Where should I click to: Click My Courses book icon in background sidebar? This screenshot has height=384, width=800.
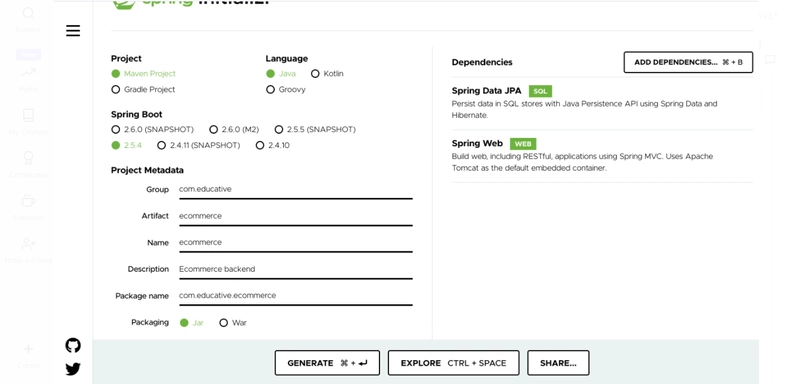coord(29,115)
